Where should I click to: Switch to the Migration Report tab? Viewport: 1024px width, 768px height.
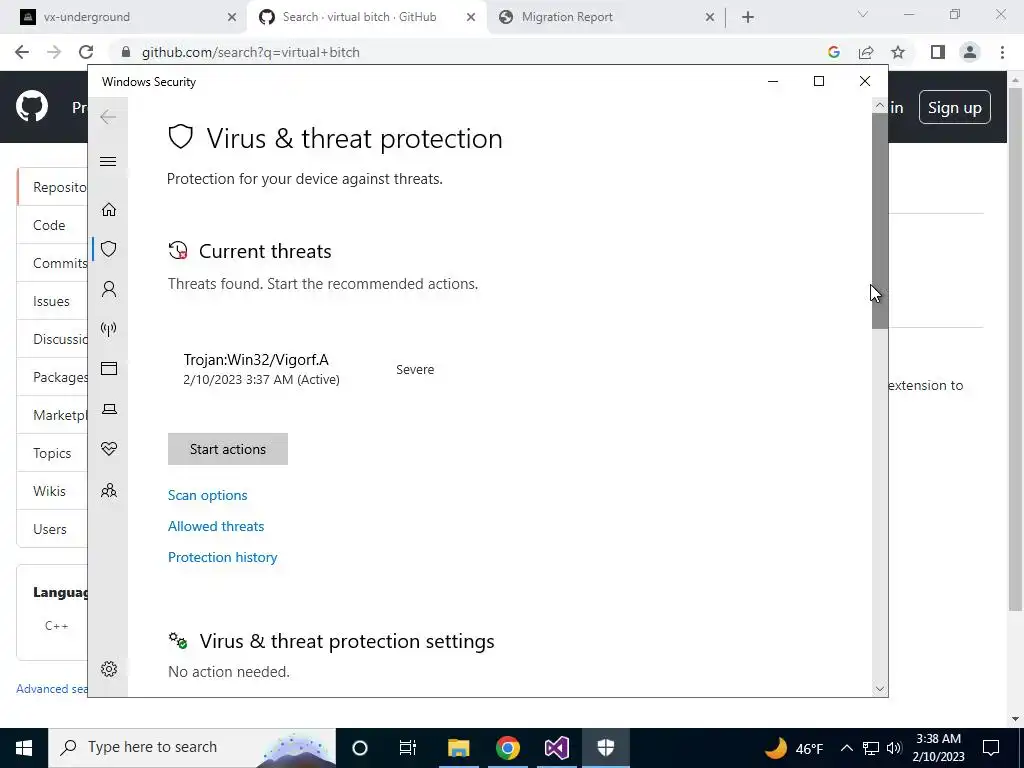click(605, 17)
